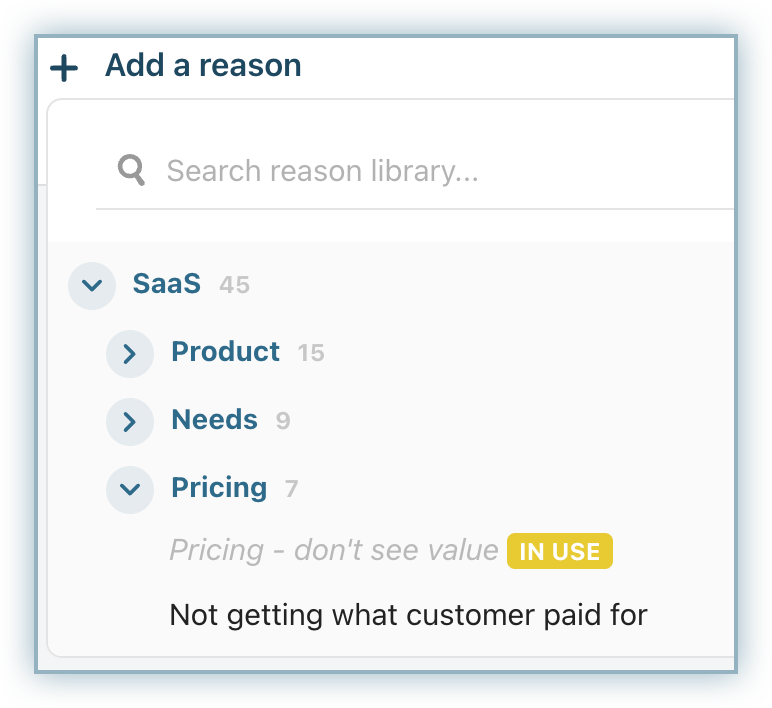Click the greyed "Pricing - don't see value" reason
Viewport: 772px width, 708px height.
pyautogui.click(x=333, y=550)
